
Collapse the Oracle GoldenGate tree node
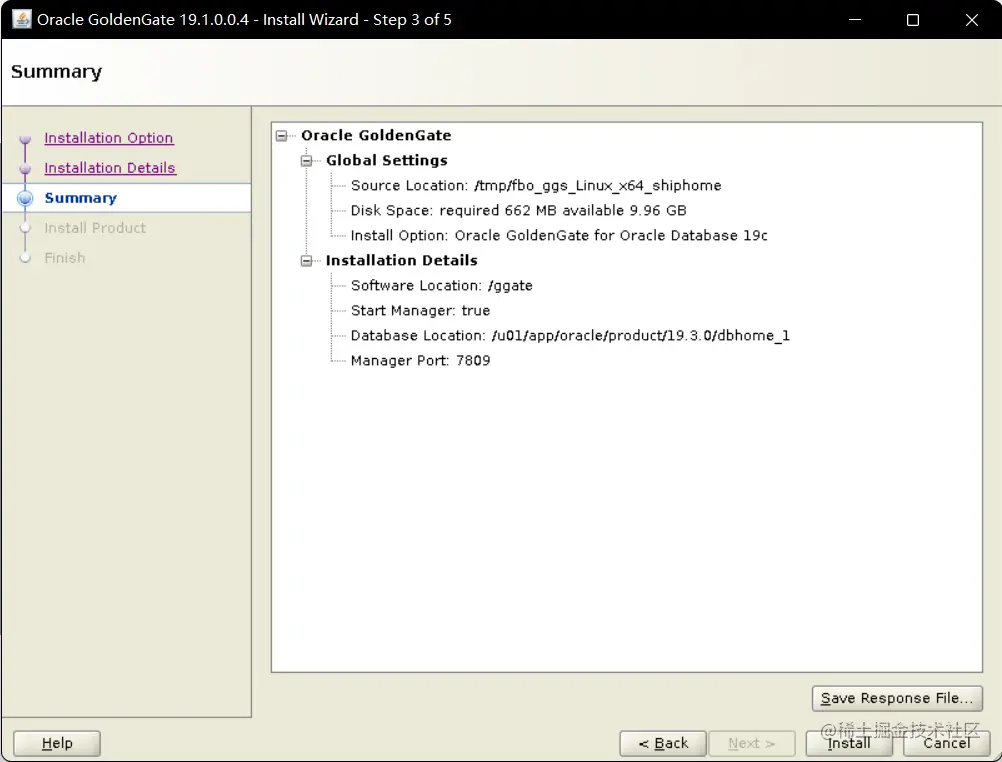point(285,135)
